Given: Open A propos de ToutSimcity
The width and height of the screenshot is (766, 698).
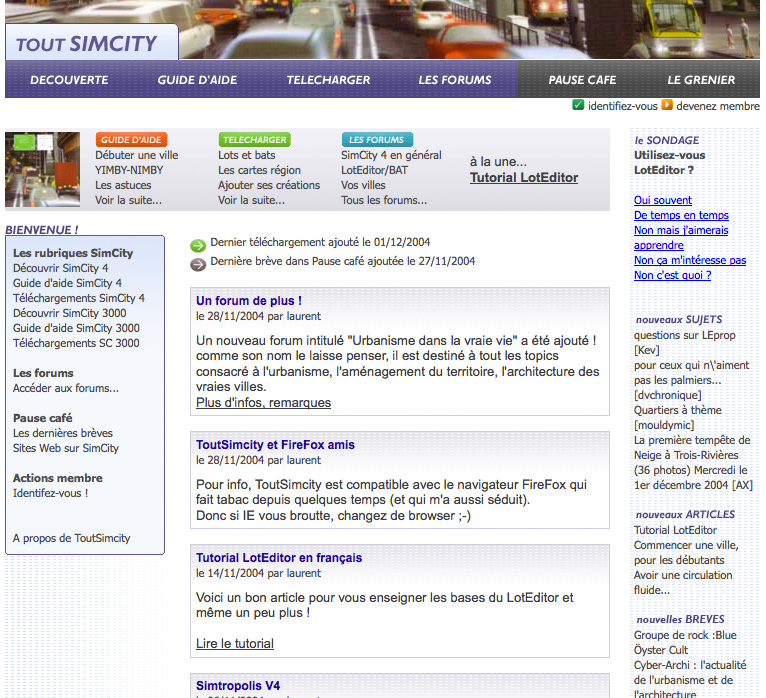Looking at the screenshot, I should [71, 538].
